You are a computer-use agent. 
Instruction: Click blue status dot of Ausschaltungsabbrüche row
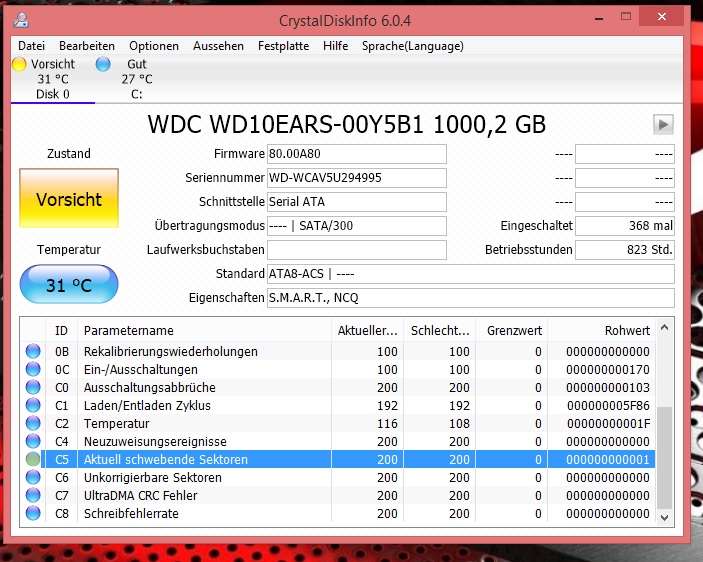click(x=33, y=387)
